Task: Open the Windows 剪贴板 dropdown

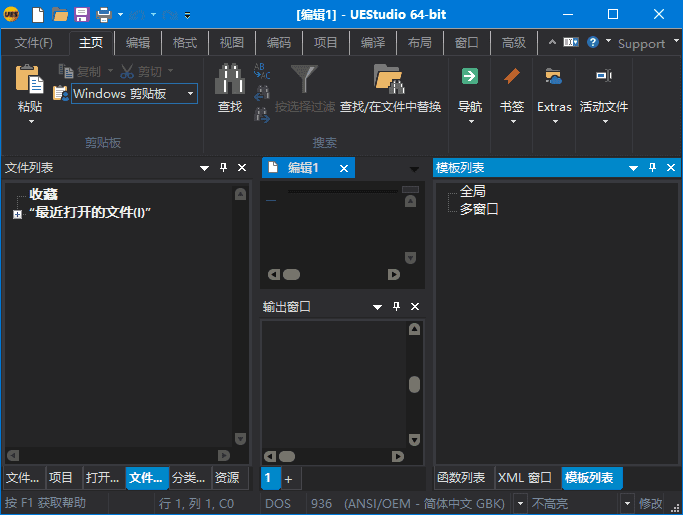Action: (x=190, y=94)
